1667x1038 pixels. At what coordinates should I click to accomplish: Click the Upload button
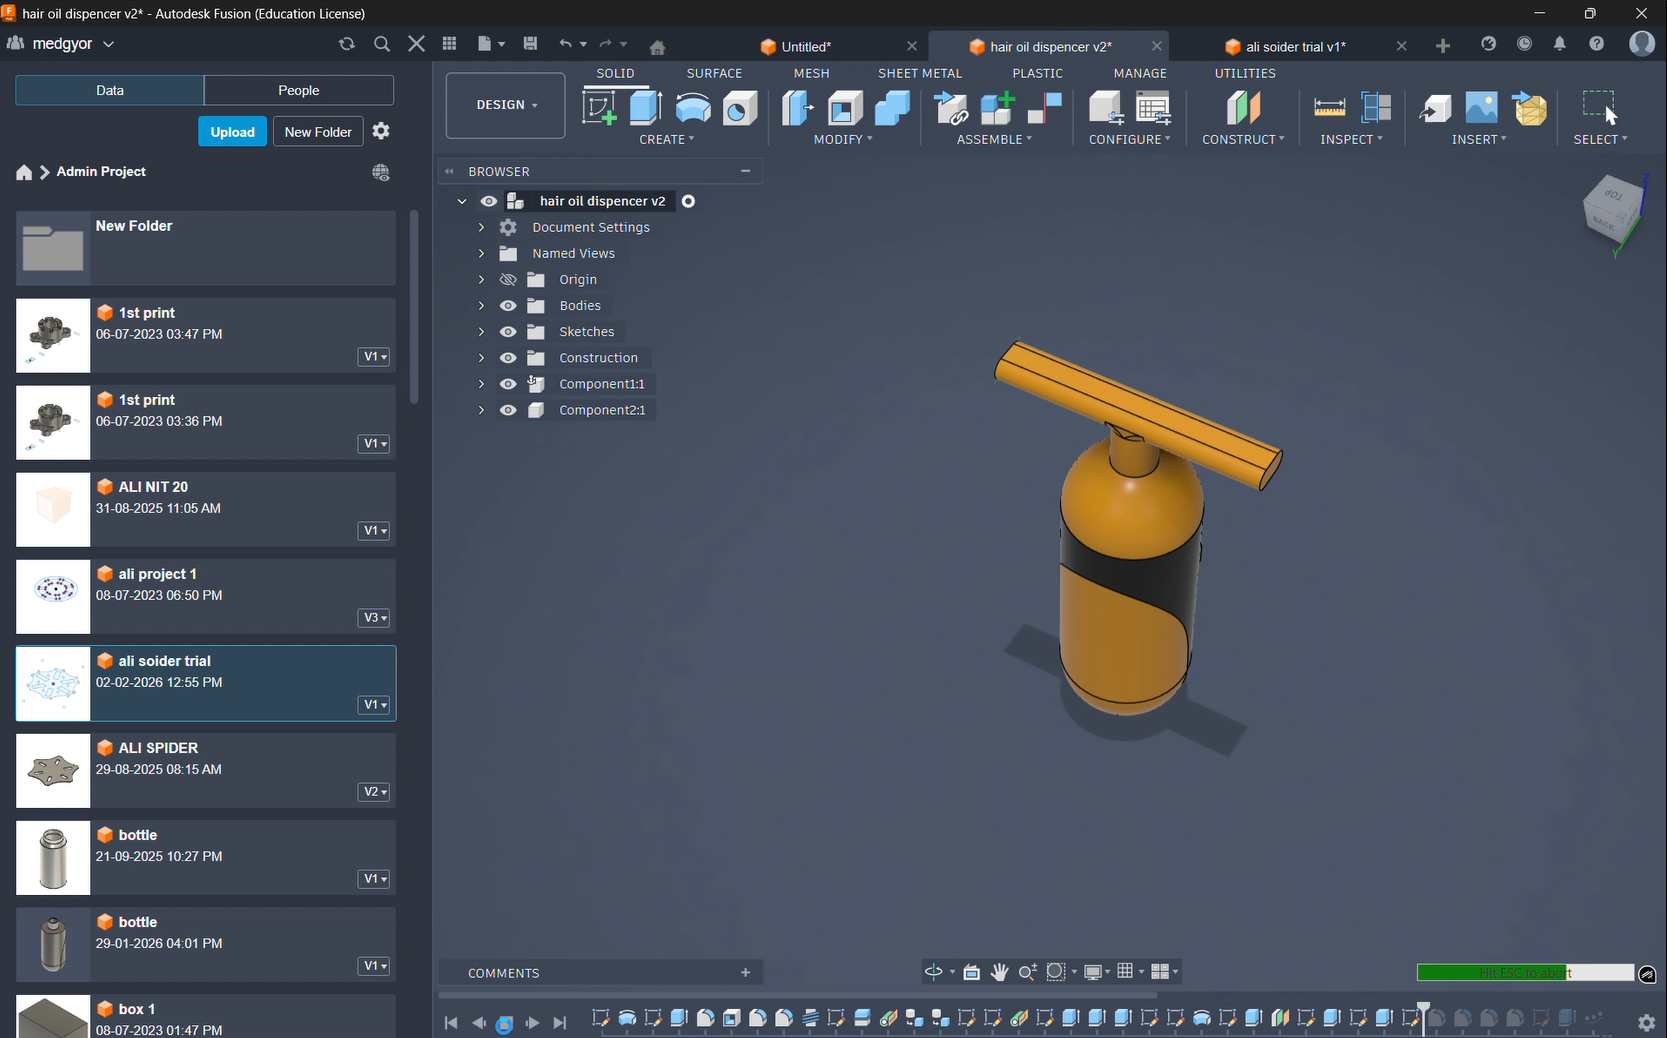pos(232,132)
